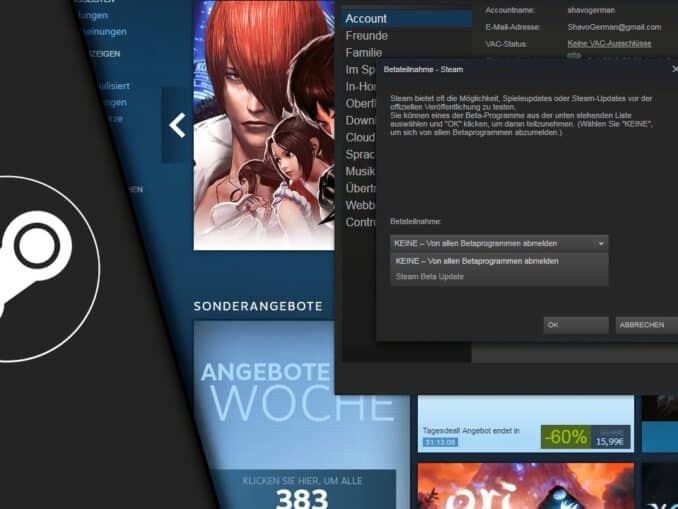Click the 'Betateilnahme - Steam' dialog title
This screenshot has height=509, width=678.
[423, 69]
